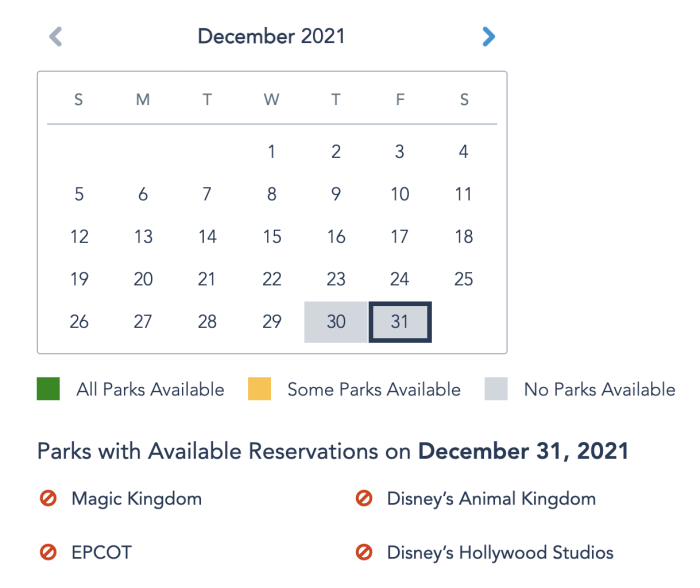Click unavailable icon beside Disney's Animal Kingdom
Screen dimensions: 700x588
coord(364,498)
